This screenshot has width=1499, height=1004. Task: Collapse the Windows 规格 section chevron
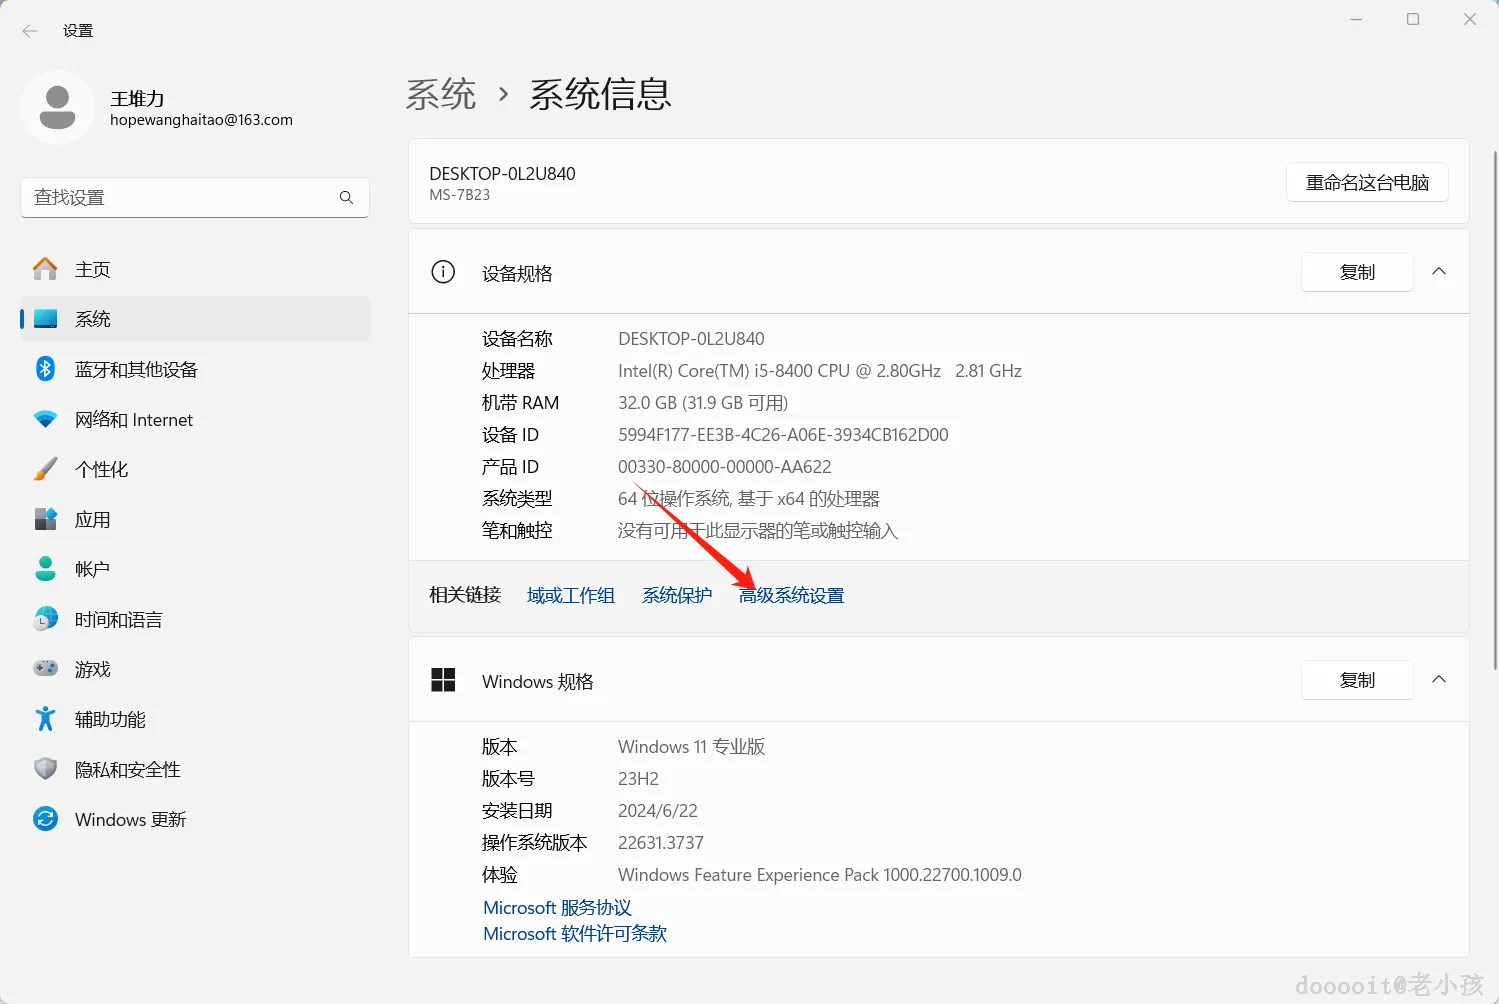point(1439,680)
